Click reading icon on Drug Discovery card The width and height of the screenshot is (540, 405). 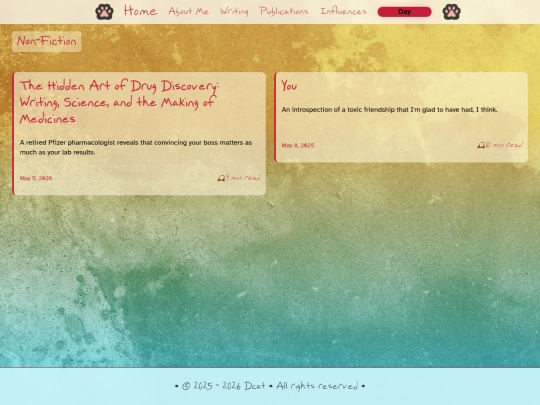221,178
